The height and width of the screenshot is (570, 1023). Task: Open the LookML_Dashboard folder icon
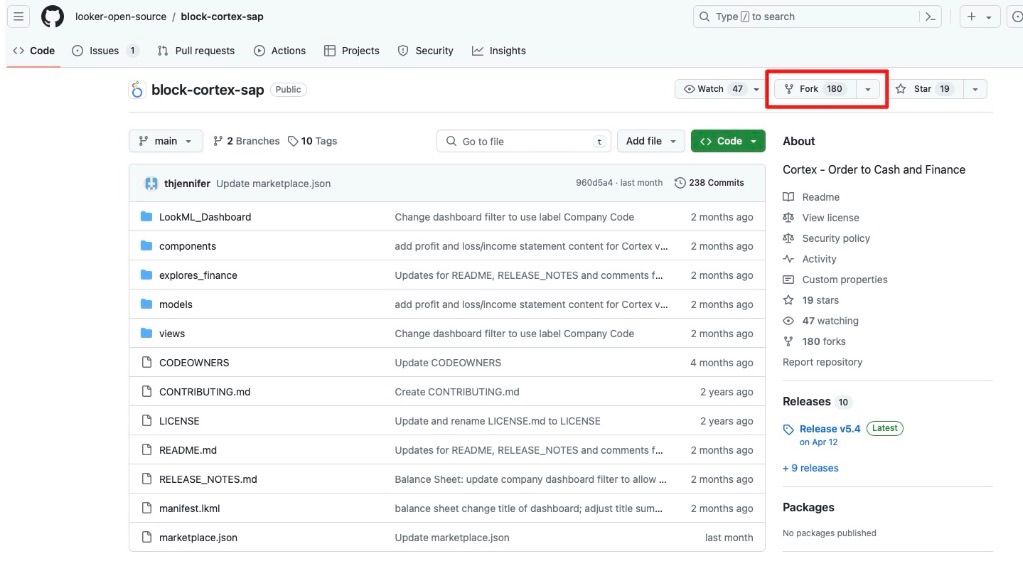click(146, 217)
